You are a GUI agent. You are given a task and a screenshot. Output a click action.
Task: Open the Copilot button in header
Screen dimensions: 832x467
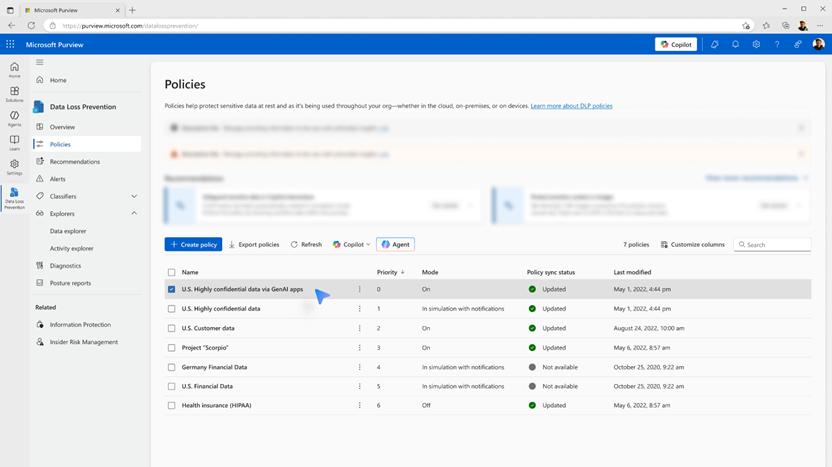pyautogui.click(x=675, y=45)
